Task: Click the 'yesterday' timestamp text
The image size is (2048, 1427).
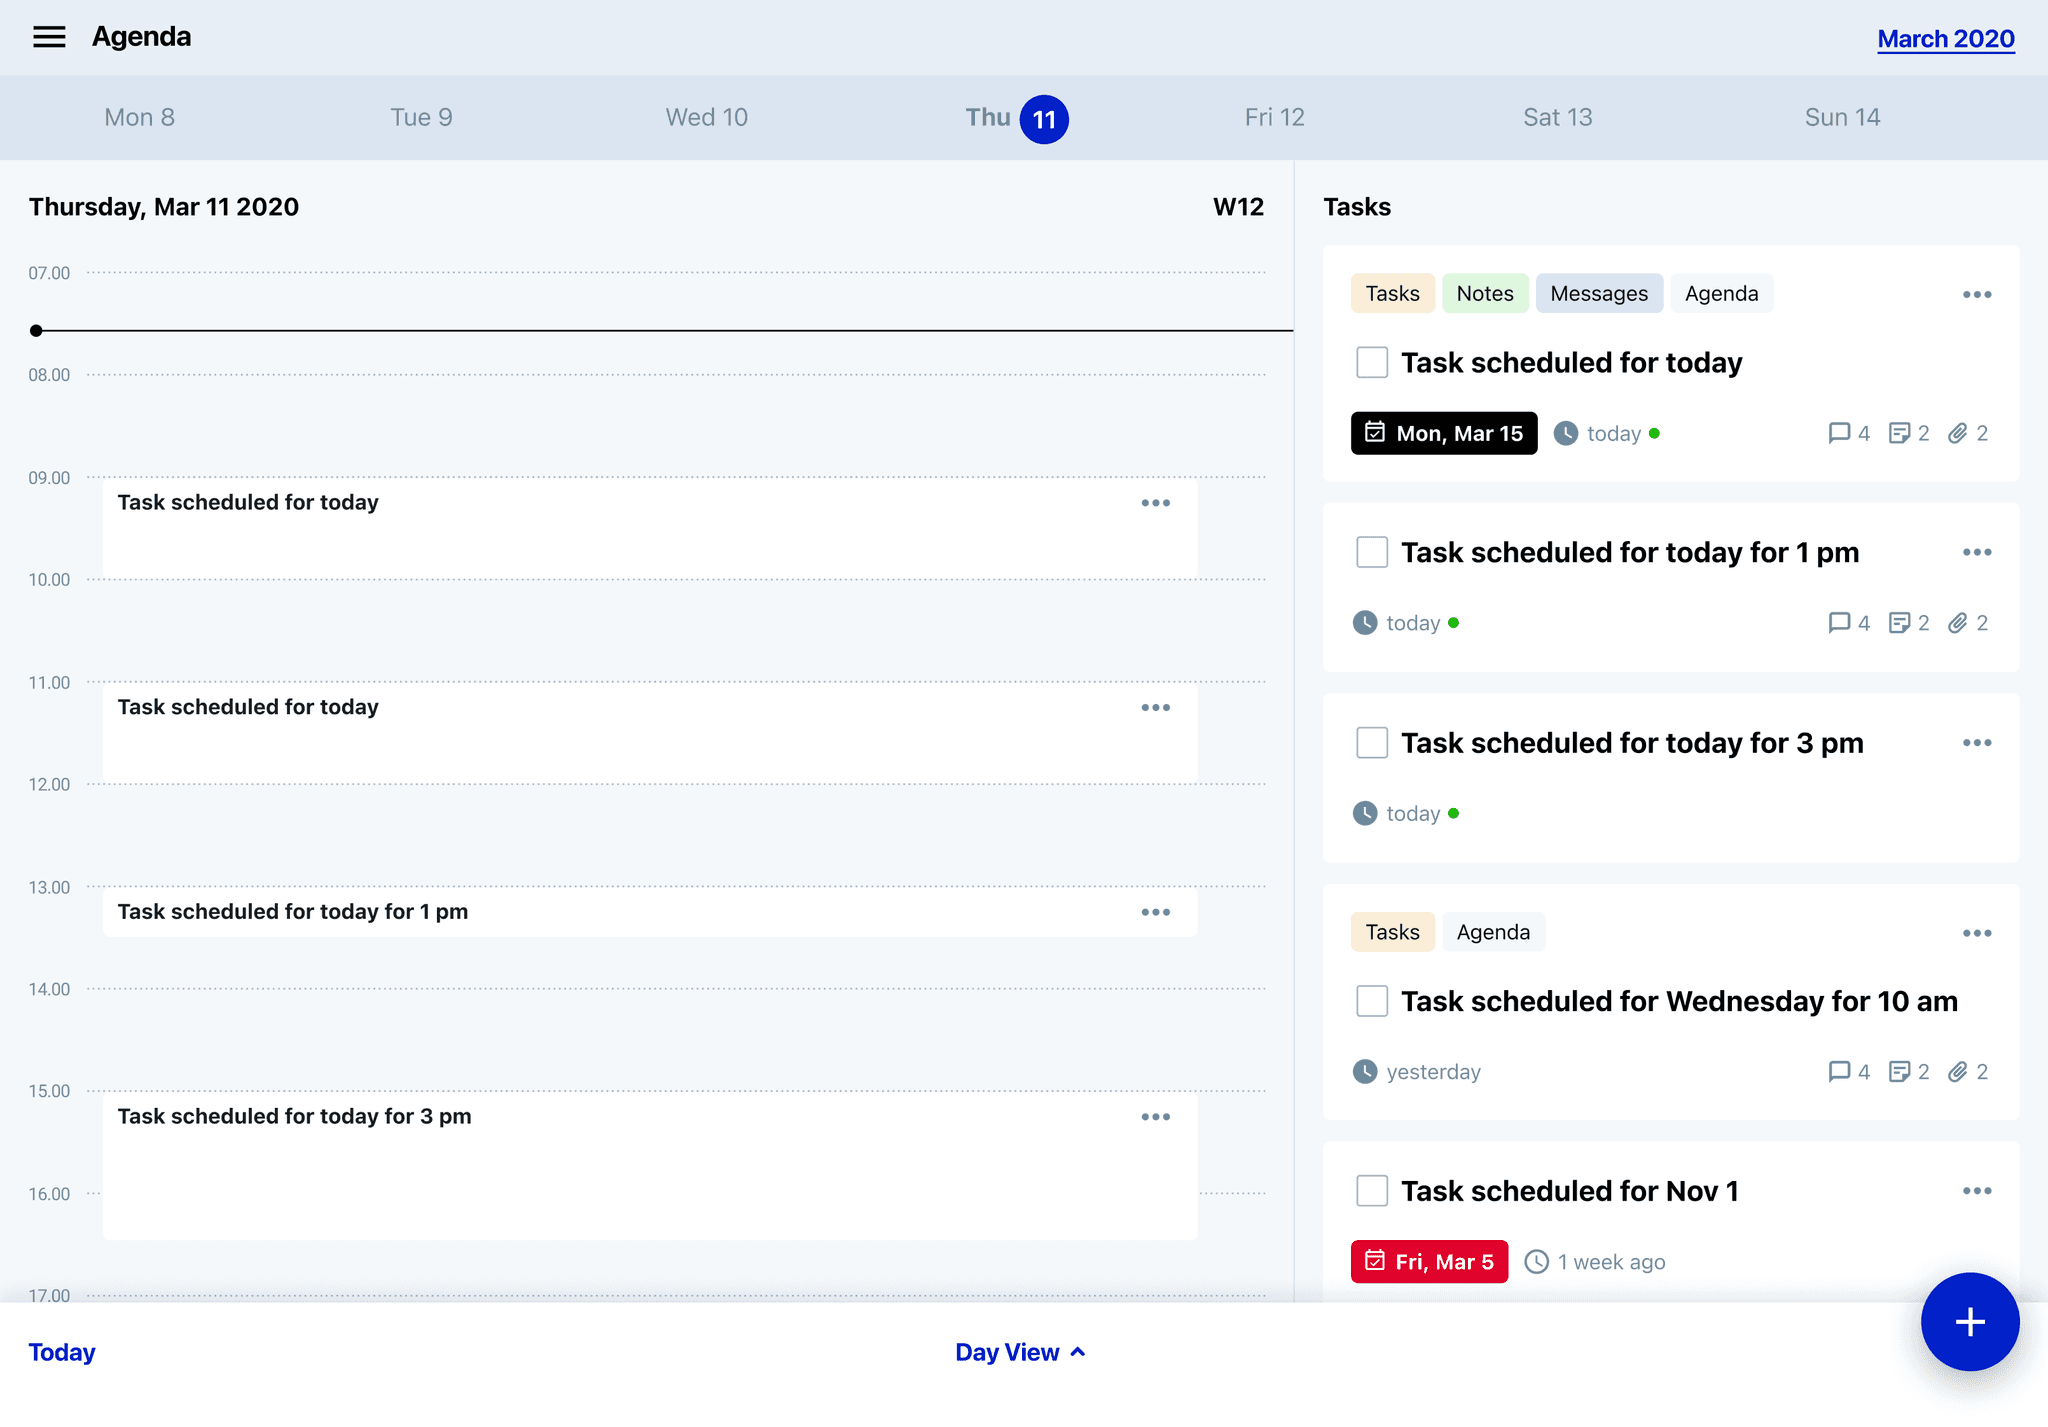Action: click(x=1433, y=1072)
